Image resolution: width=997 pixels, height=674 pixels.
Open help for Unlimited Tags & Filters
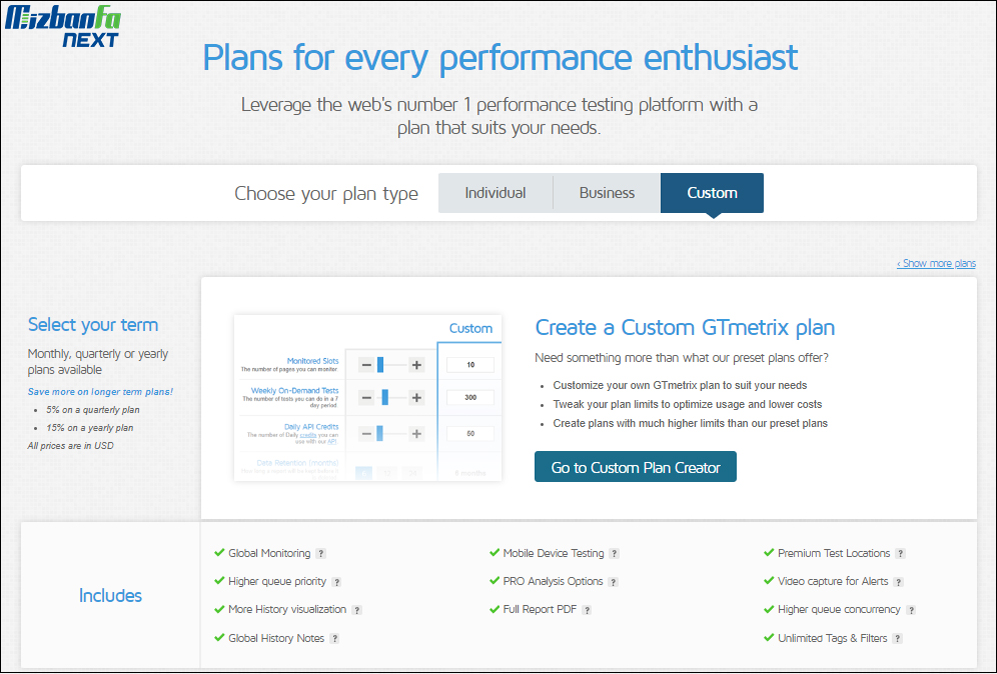point(897,638)
